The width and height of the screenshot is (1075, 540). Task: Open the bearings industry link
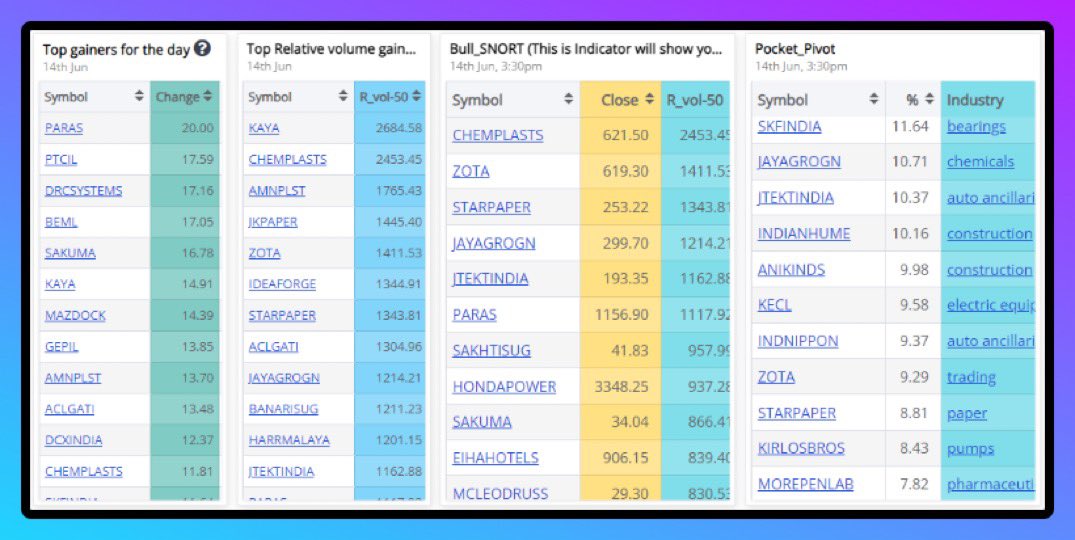[976, 127]
